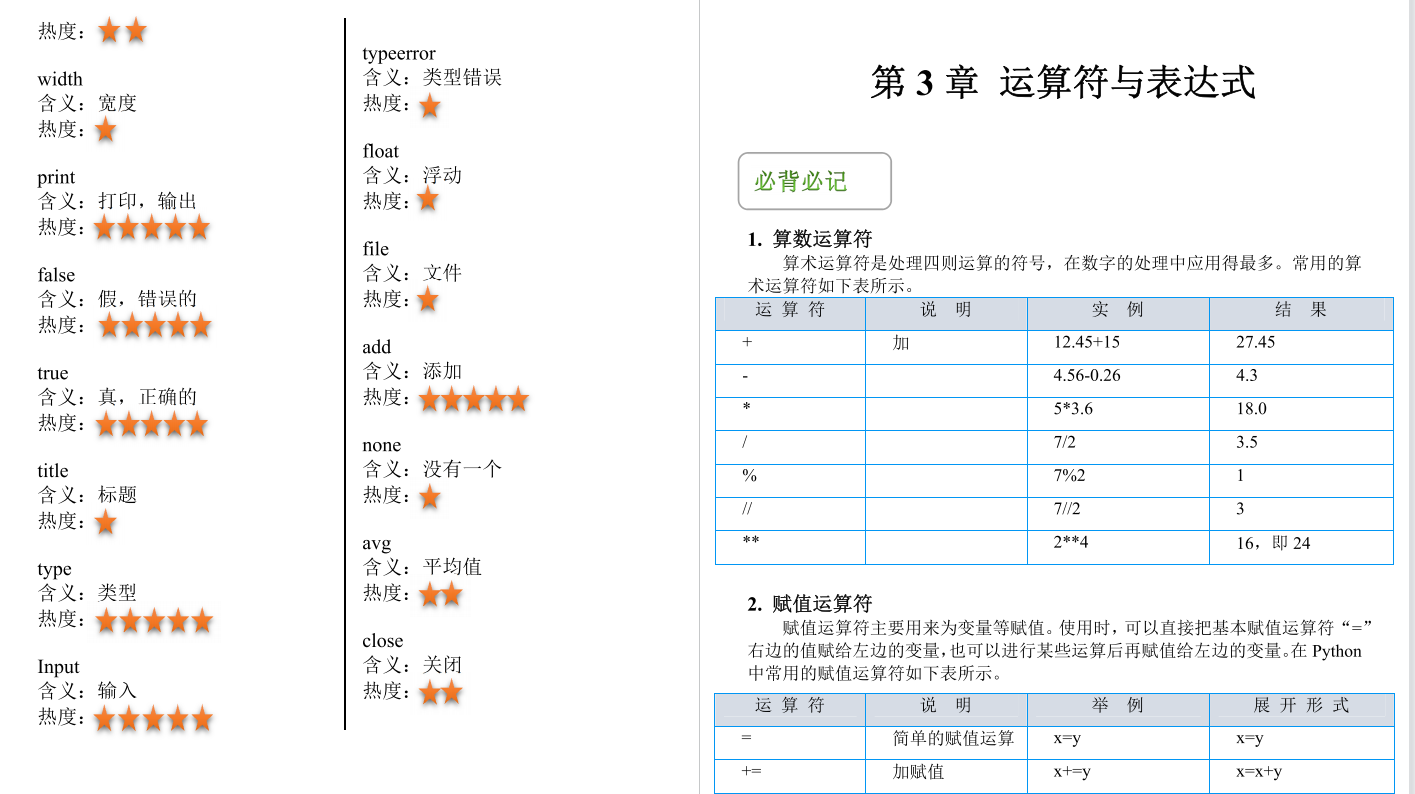Click the single star under none
1415x794 pixels.
click(430, 496)
